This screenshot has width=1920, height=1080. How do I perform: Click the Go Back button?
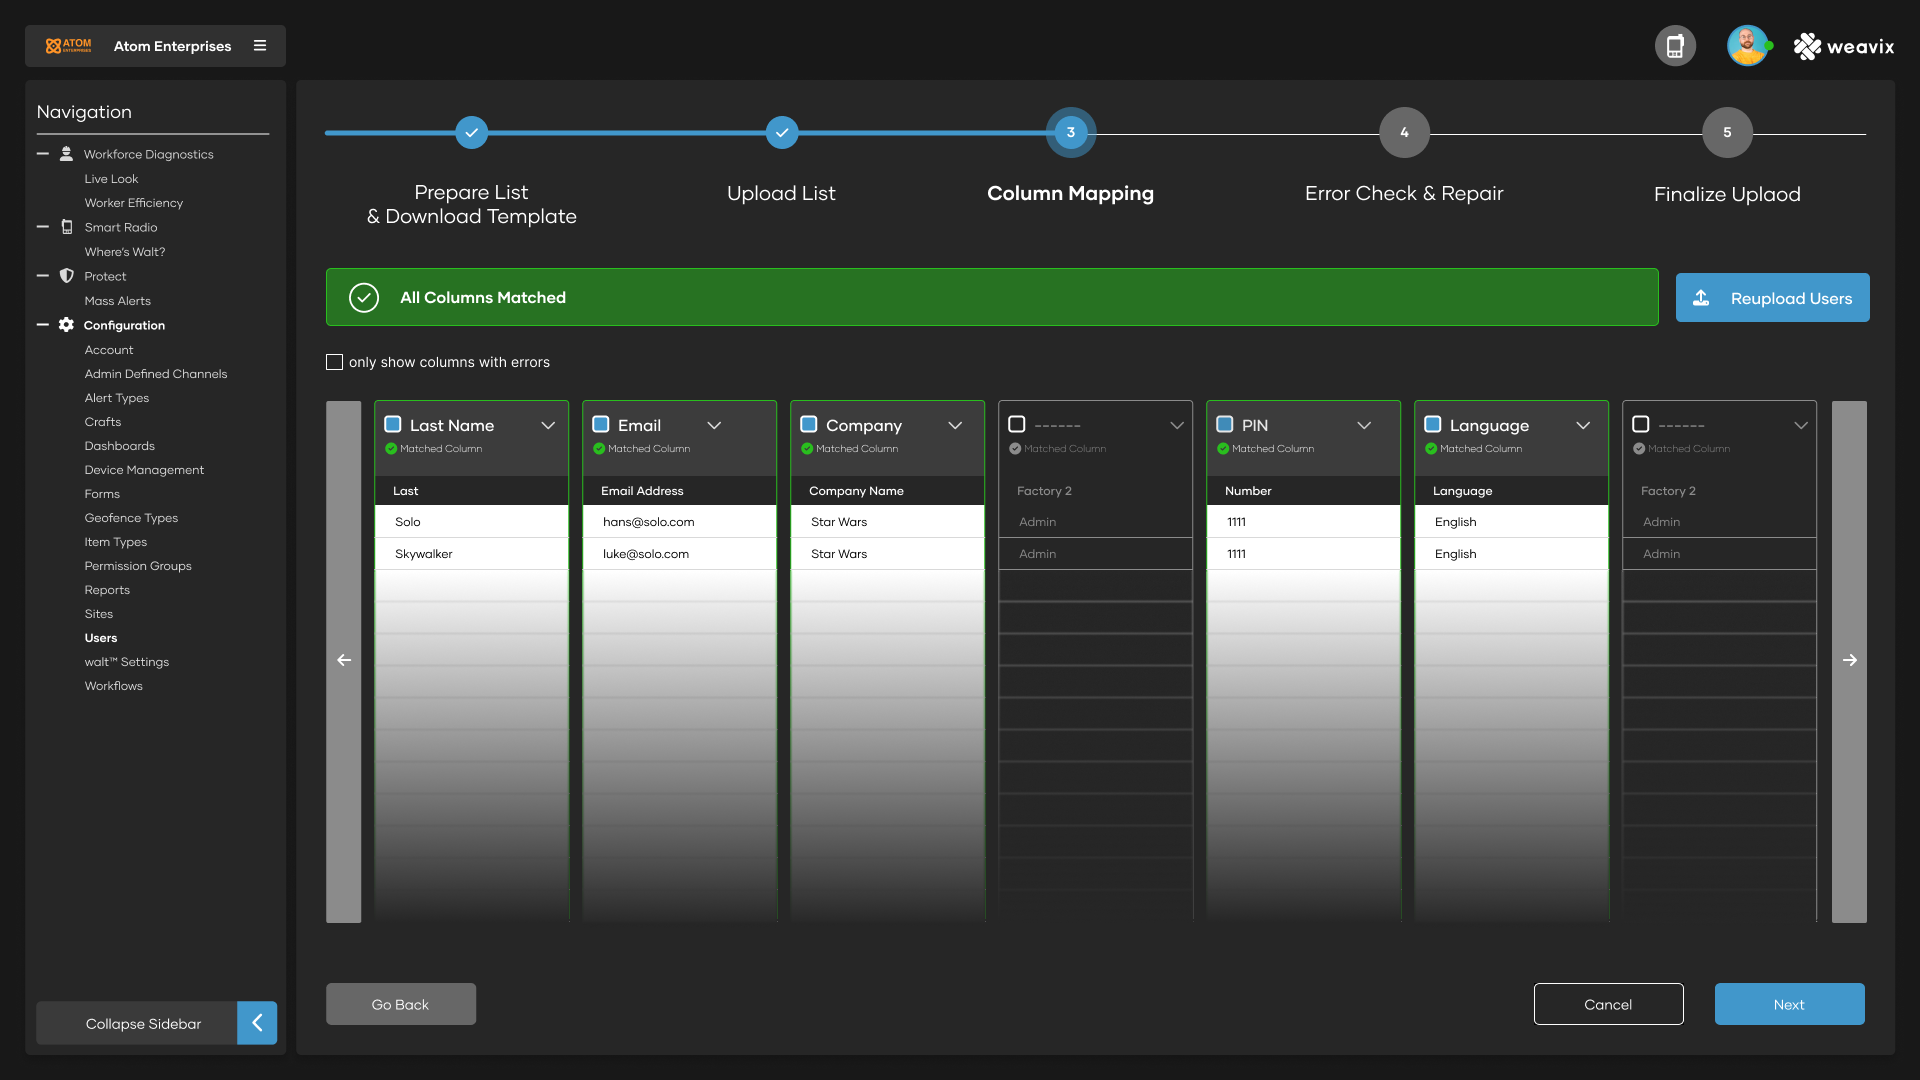pyautogui.click(x=401, y=1004)
